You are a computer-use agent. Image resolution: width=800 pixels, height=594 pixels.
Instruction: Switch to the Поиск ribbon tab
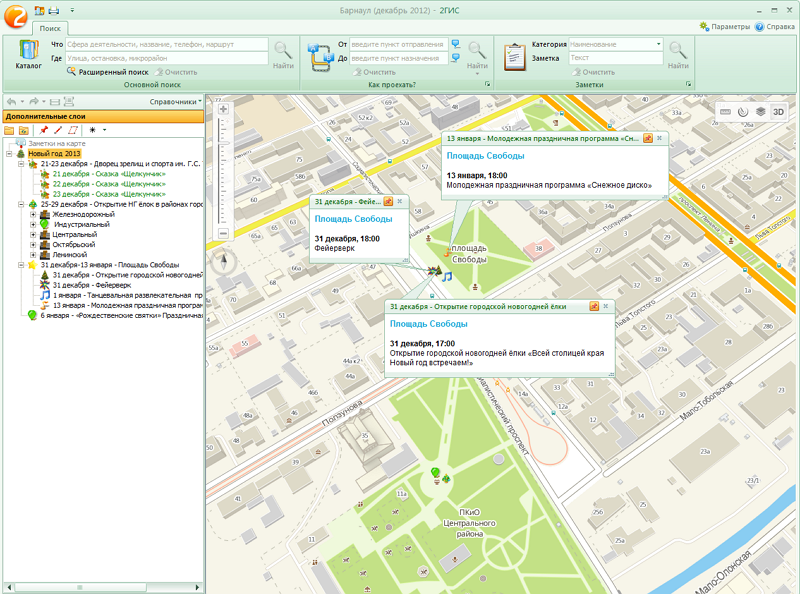click(49, 29)
